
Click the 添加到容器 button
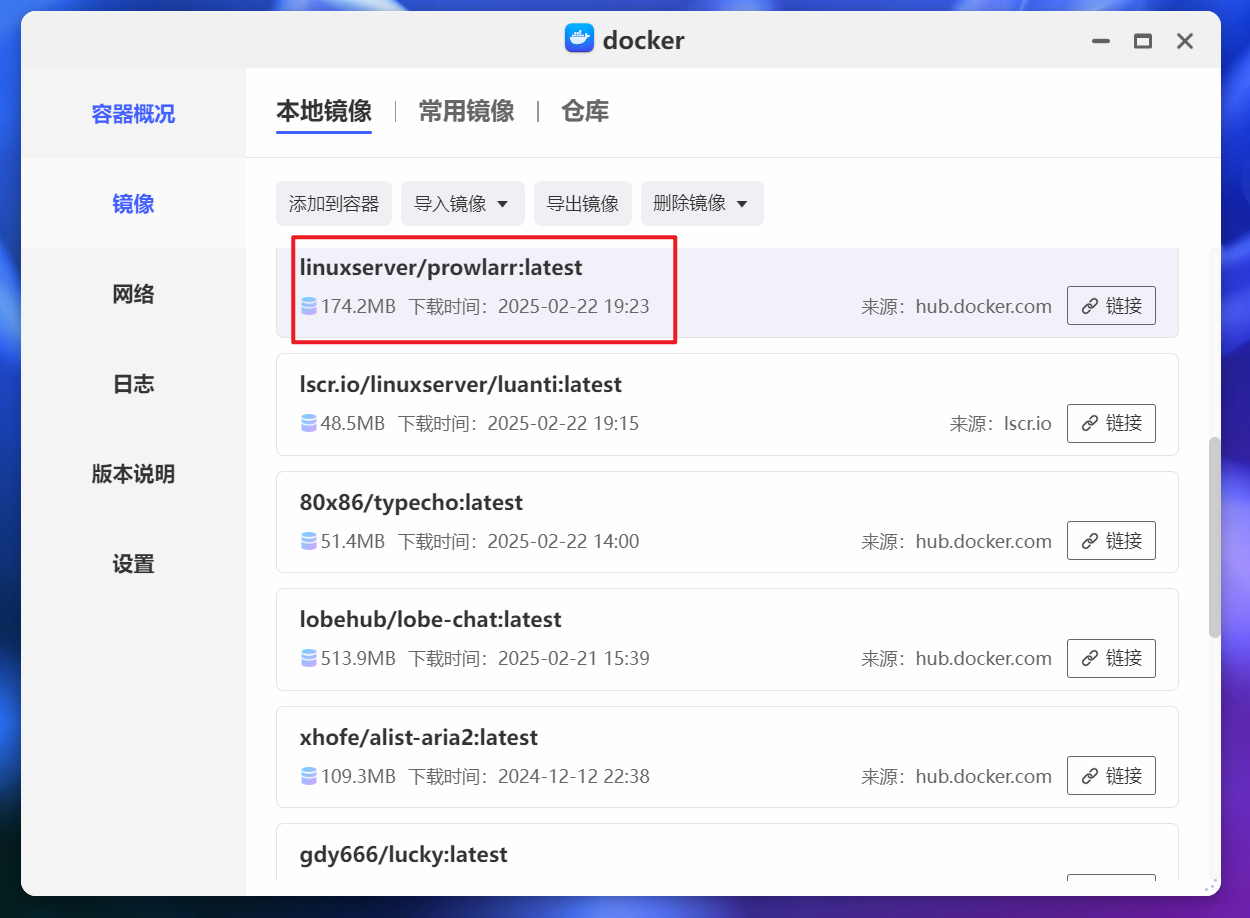point(334,204)
